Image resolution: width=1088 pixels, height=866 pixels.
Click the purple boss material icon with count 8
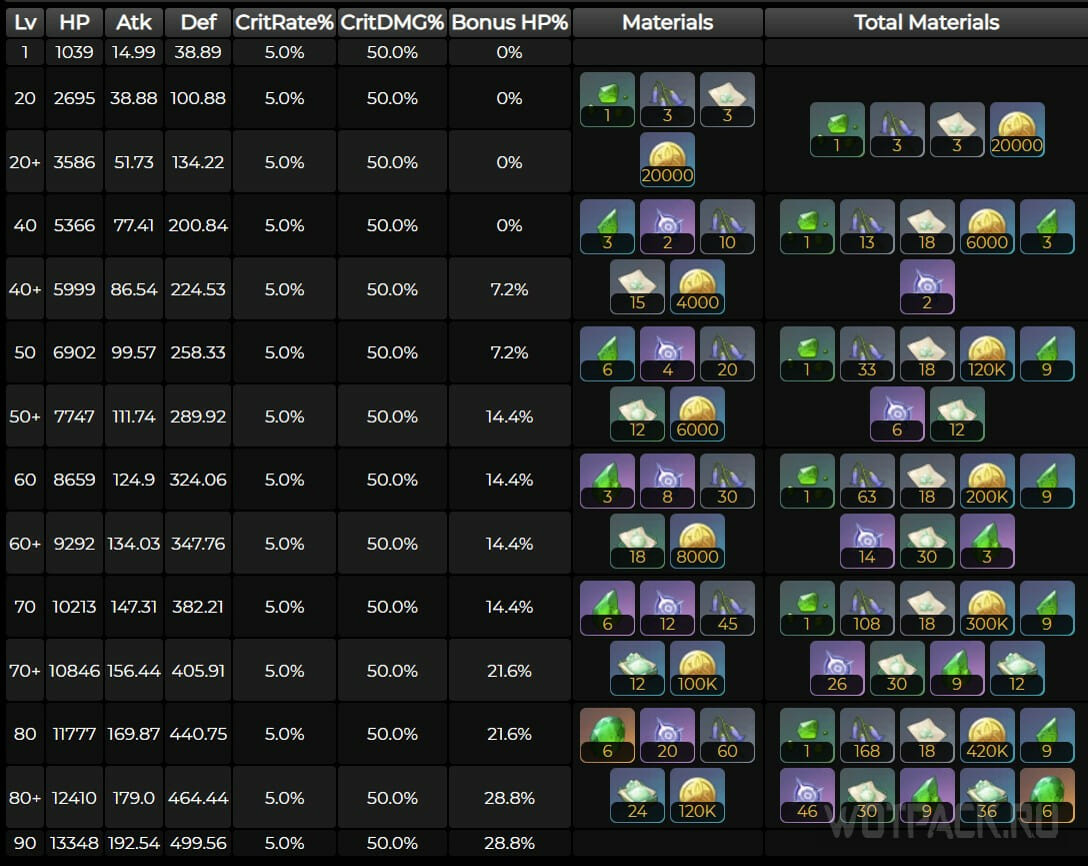[667, 480]
